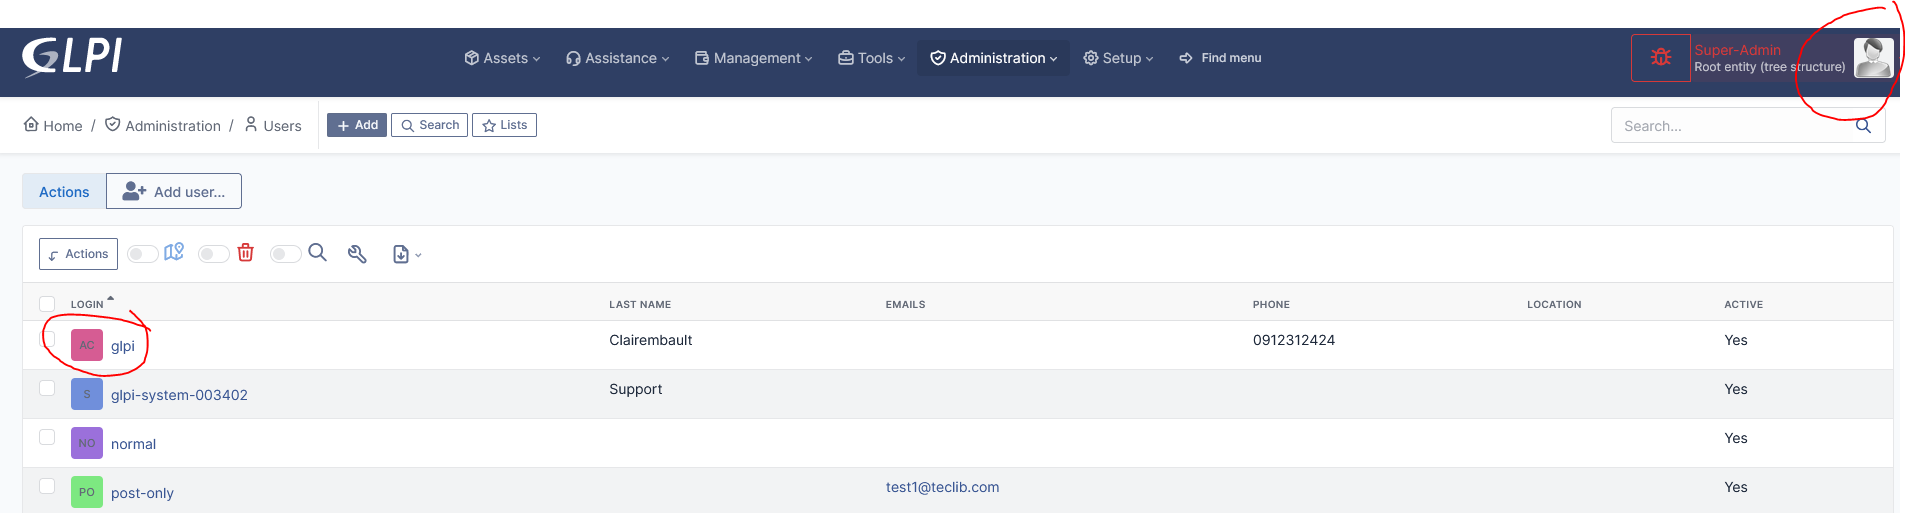Screen dimensions: 1905x513
Task: Click the Administration shield breadcrumb icon
Action: point(112,124)
